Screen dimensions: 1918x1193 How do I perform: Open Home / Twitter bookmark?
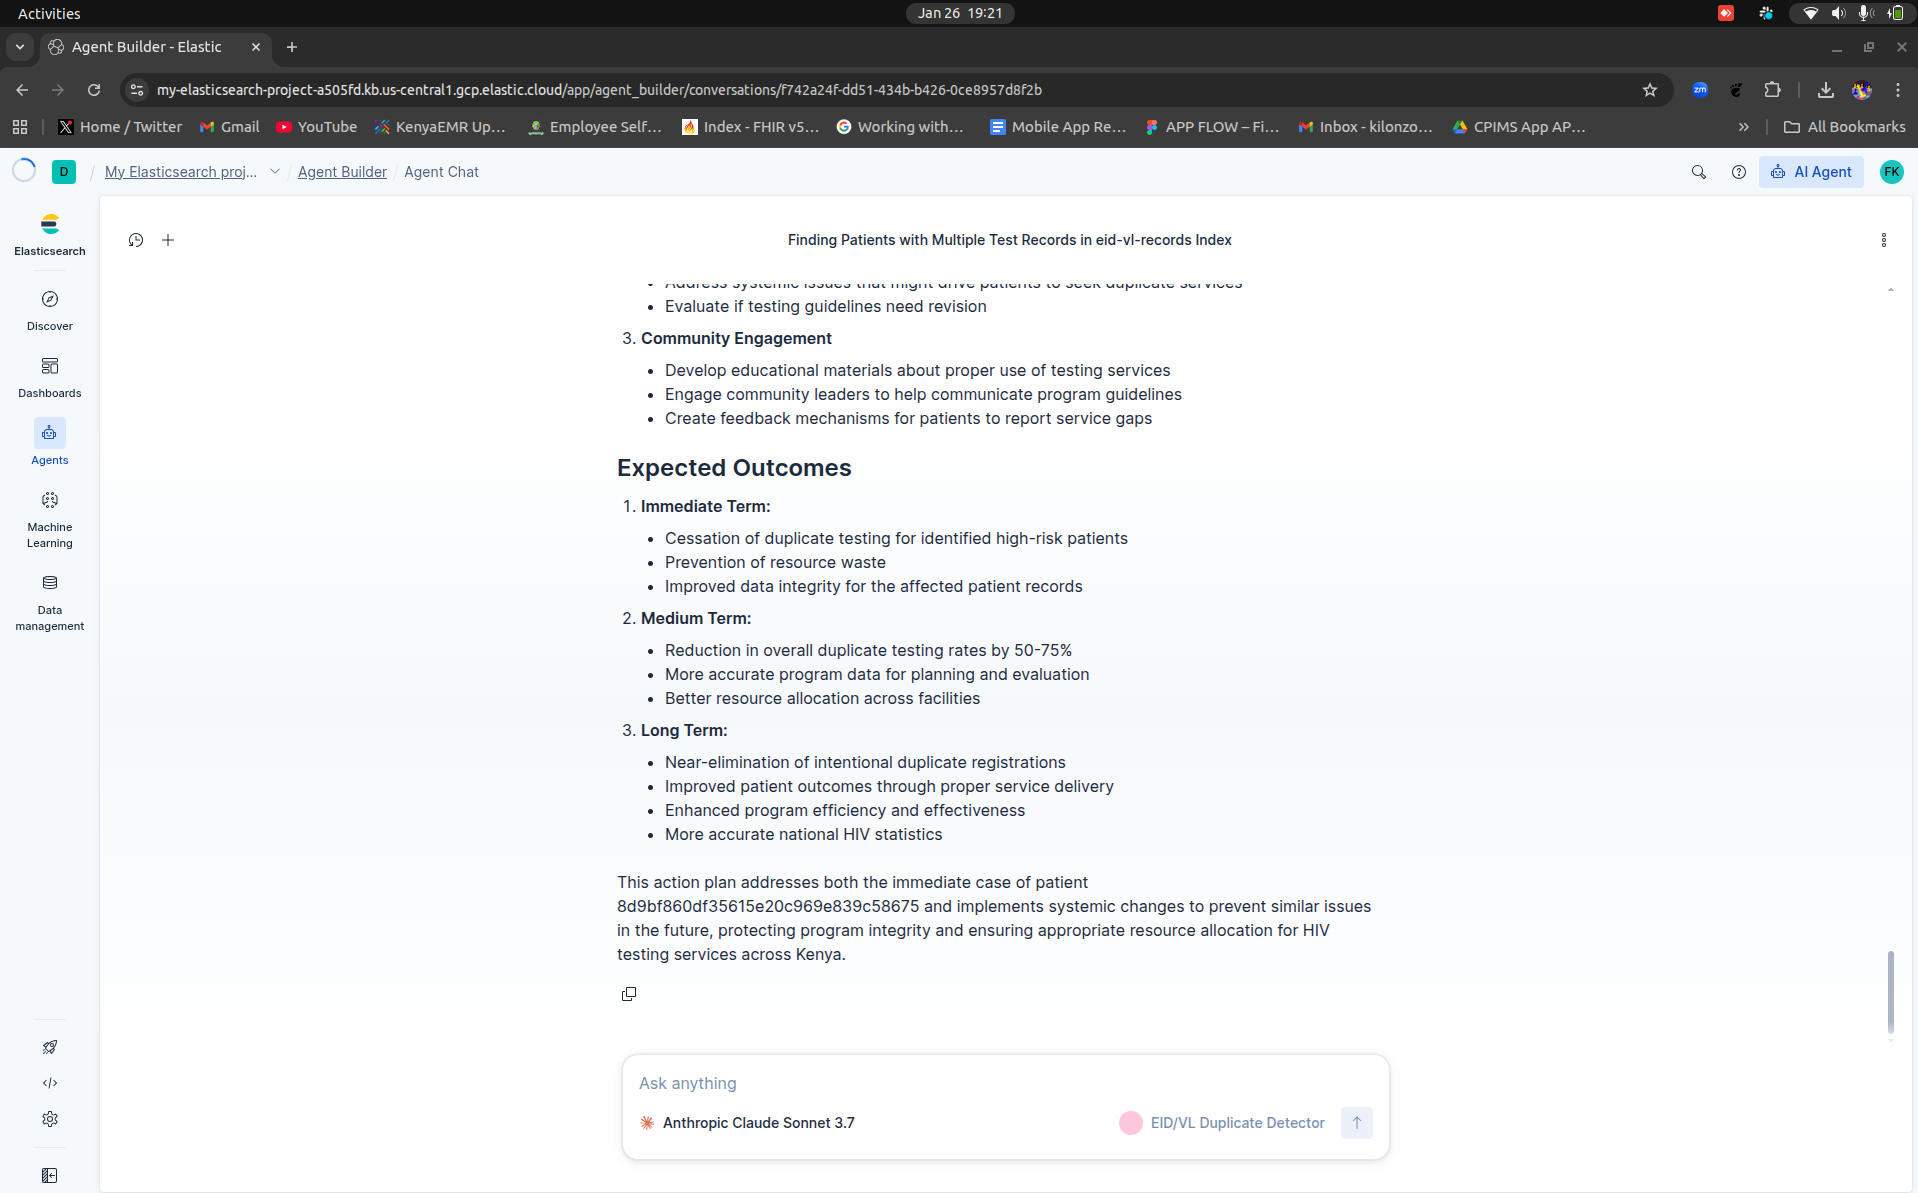pos(120,127)
